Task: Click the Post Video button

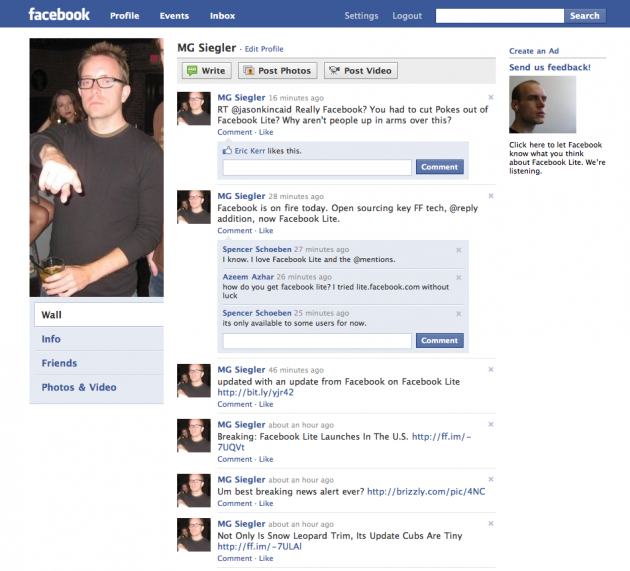Action: pyautogui.click(x=361, y=71)
